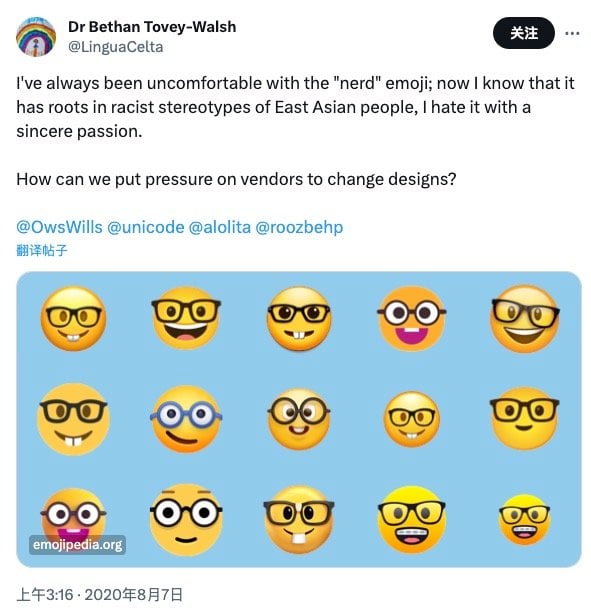Click the bottom-right small nerd emoji with braces
591x612 pixels.
point(524,519)
